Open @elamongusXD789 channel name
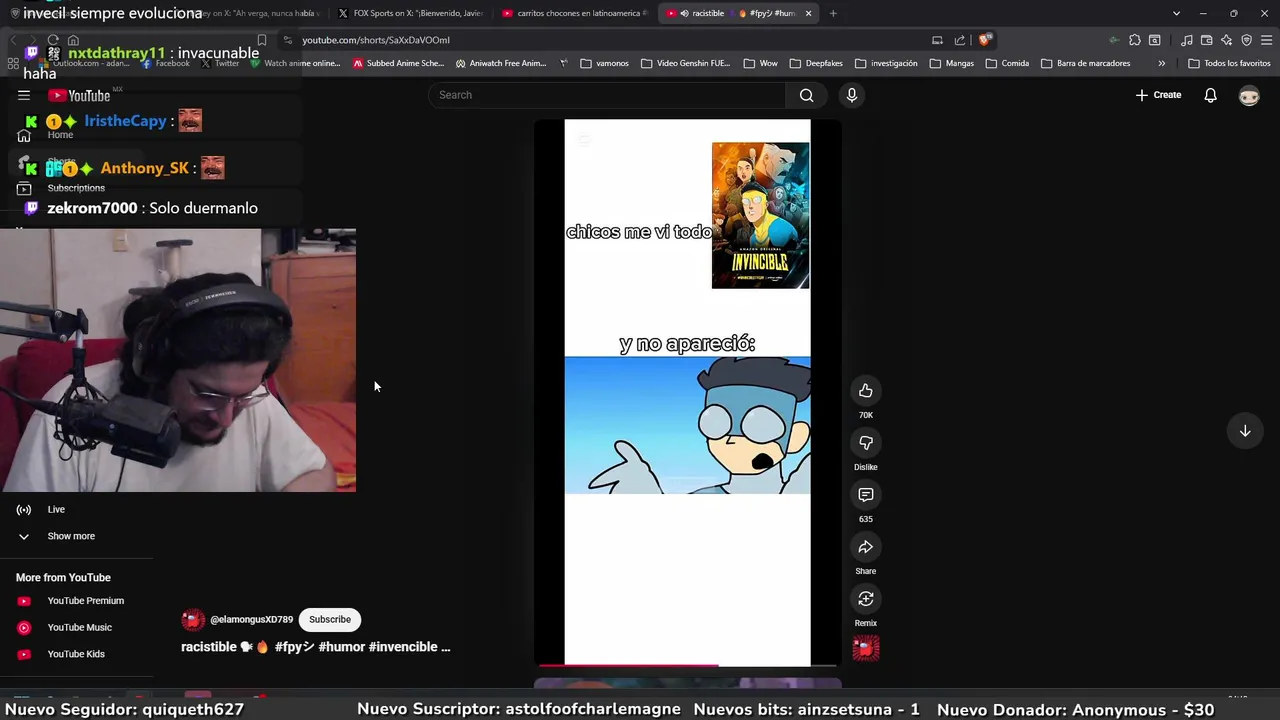Viewport: 1280px width, 720px height. 251,620
